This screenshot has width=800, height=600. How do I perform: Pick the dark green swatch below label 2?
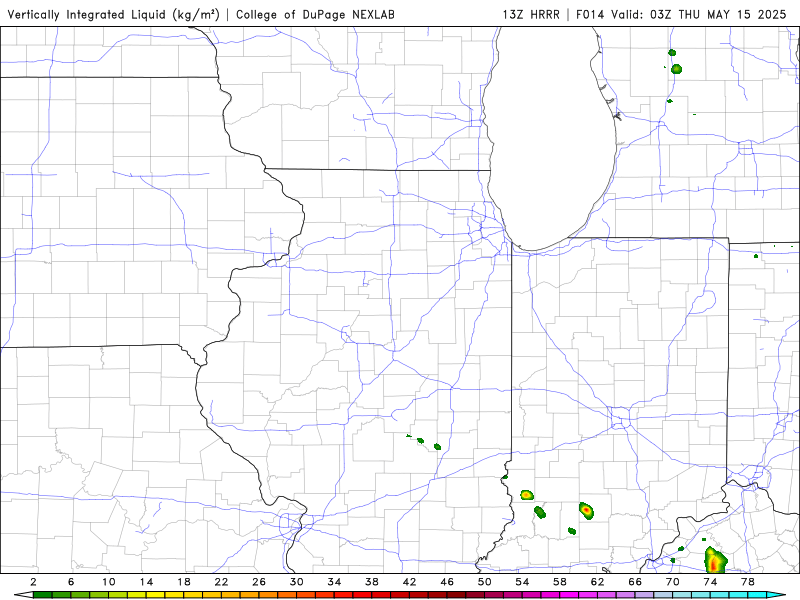tap(42, 595)
